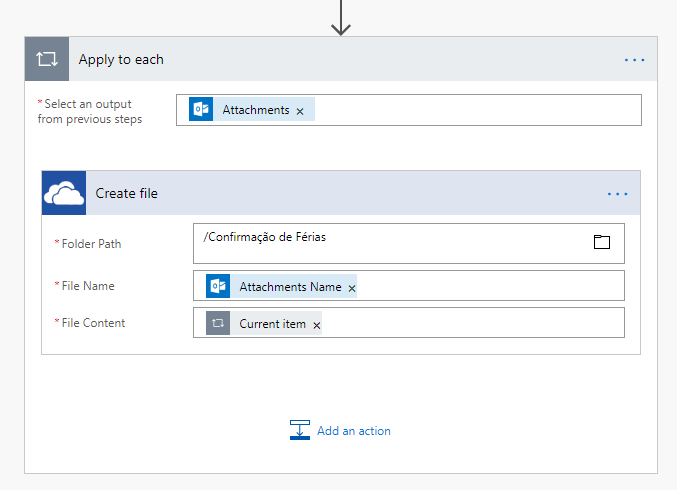The image size is (677, 490).
Task: Open the Create file ellipsis menu
Action: (x=617, y=194)
